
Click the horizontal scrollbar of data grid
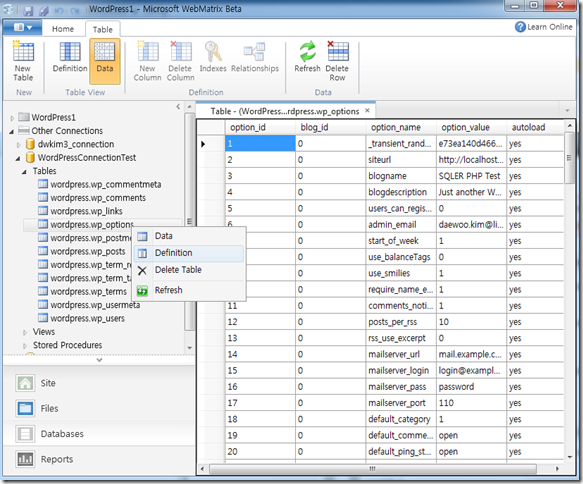coord(373,468)
